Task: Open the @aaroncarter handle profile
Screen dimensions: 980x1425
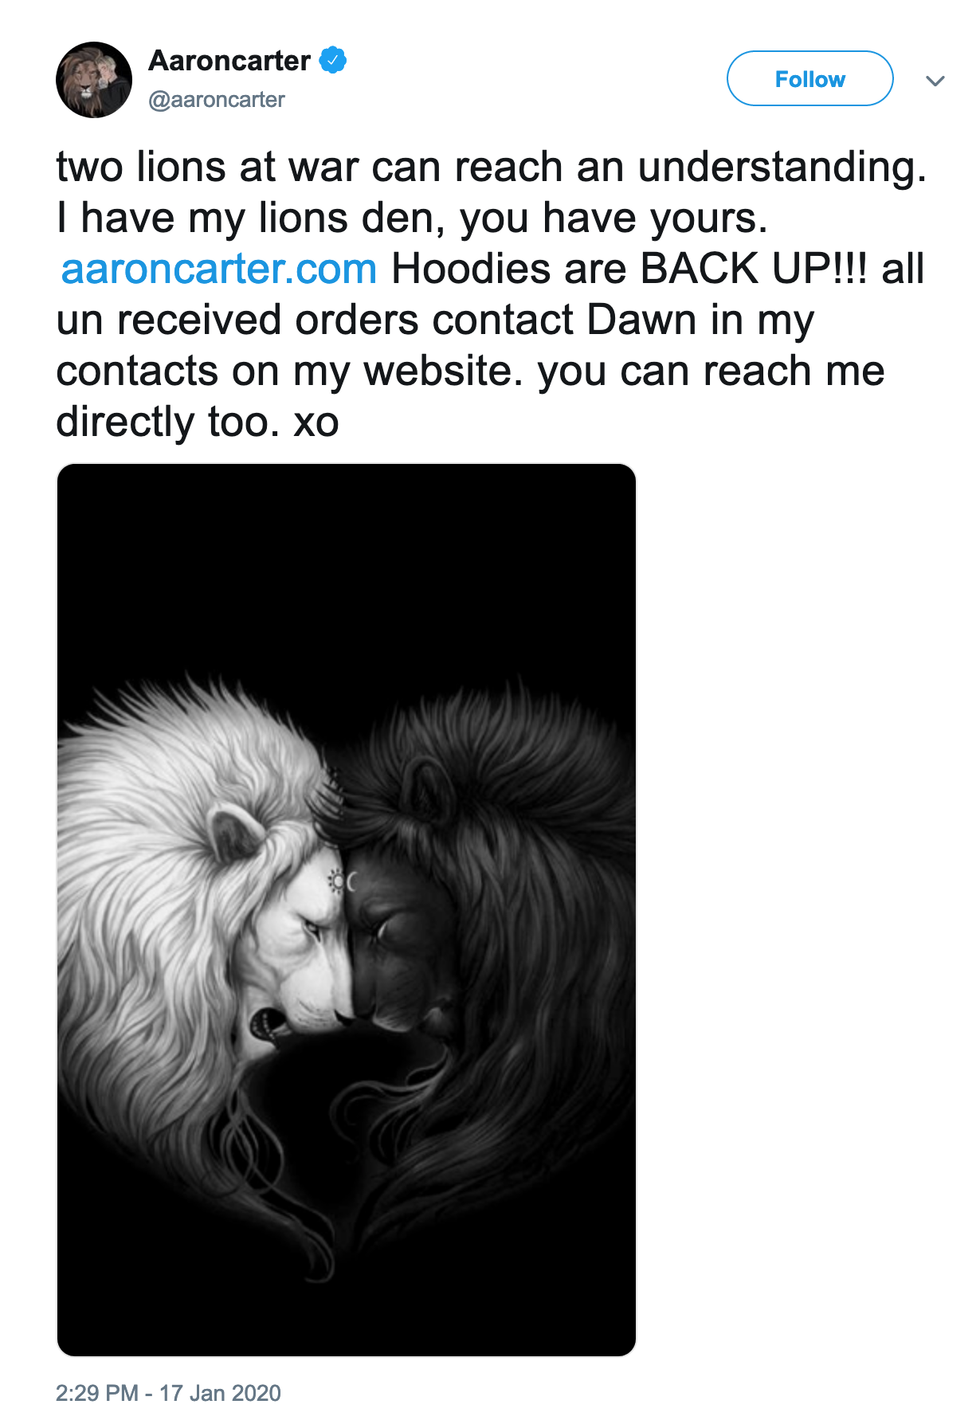Action: (216, 100)
